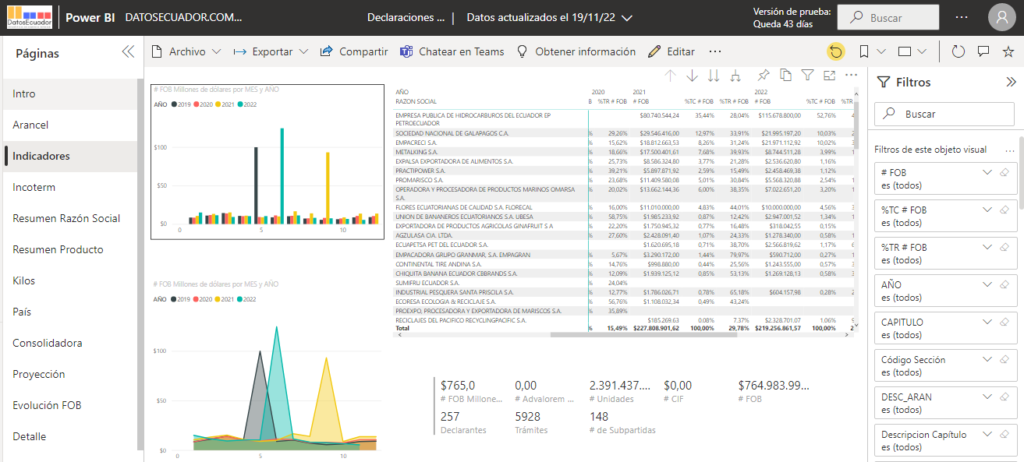This screenshot has width=1024, height=462.
Task: Open the bookmarks icon in the toolbar
Action: coord(864,52)
